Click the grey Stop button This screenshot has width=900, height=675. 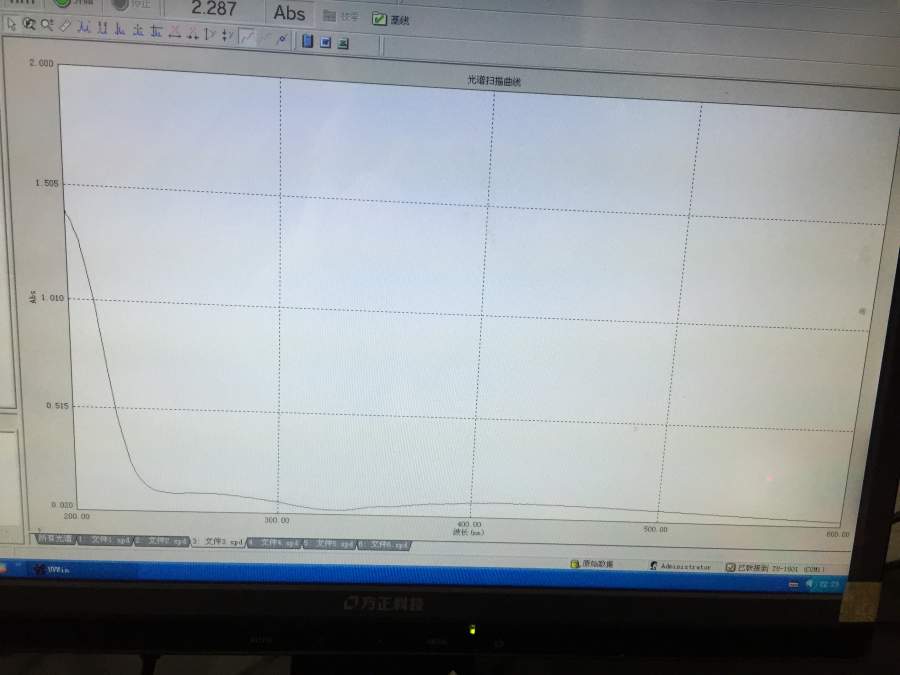point(131,5)
